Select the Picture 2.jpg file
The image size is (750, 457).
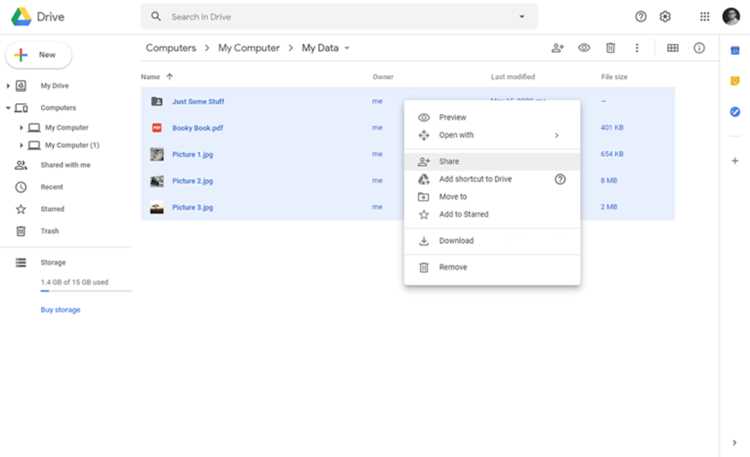click(192, 181)
